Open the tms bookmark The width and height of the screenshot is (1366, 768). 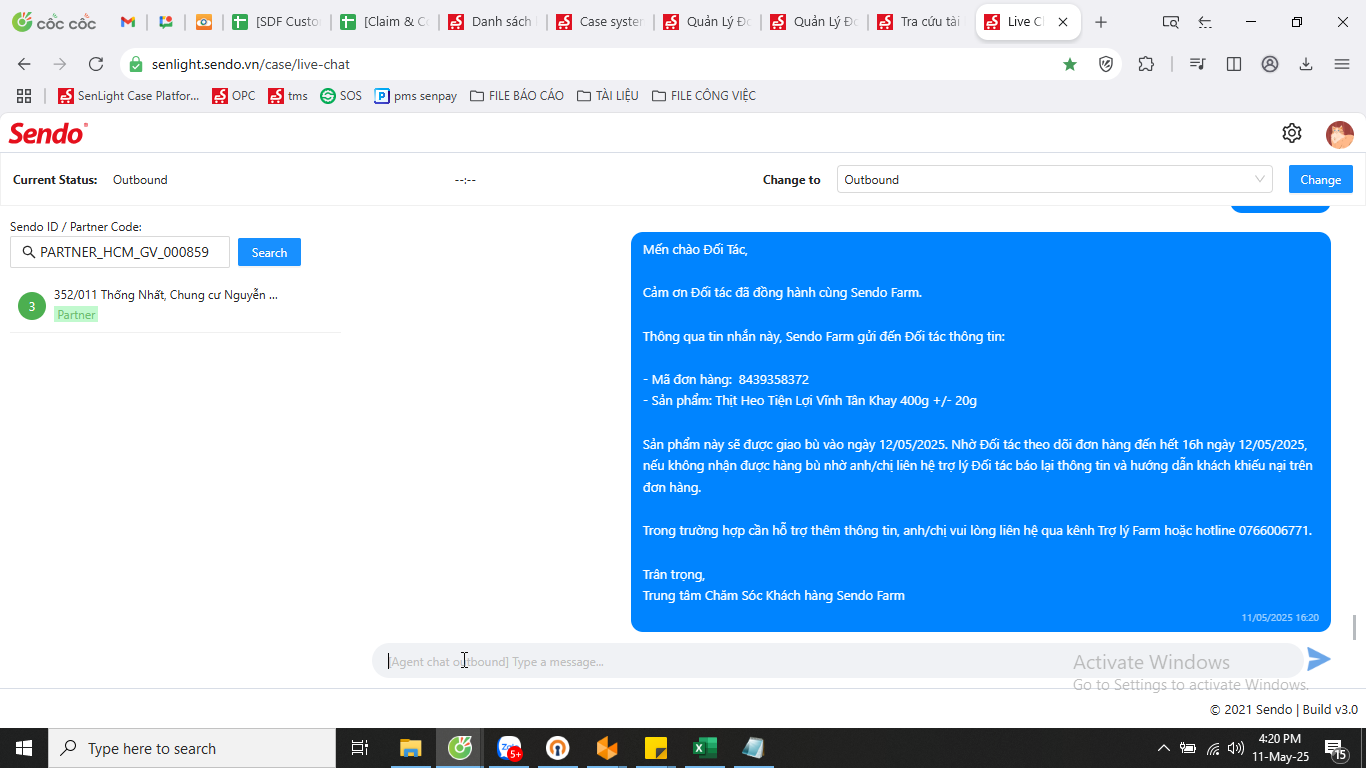[288, 96]
